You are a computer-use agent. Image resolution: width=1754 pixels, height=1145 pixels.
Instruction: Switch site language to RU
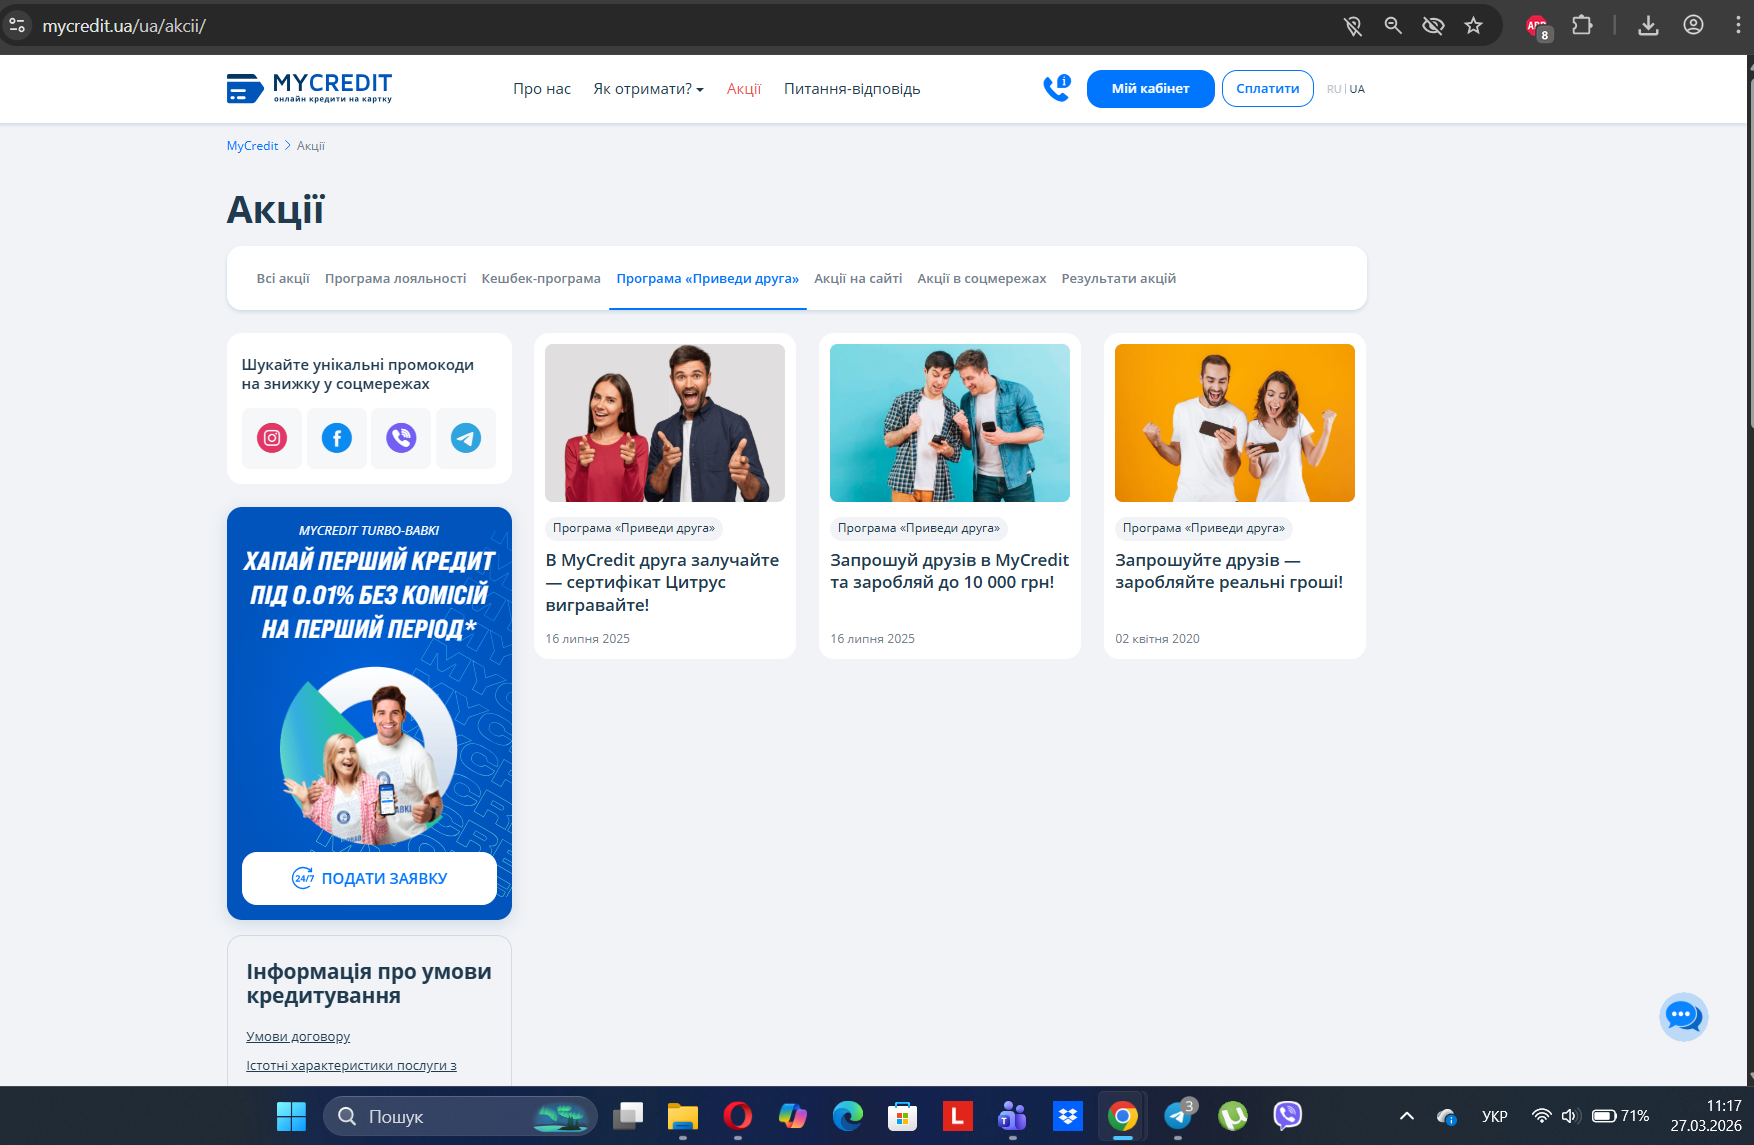(1334, 89)
